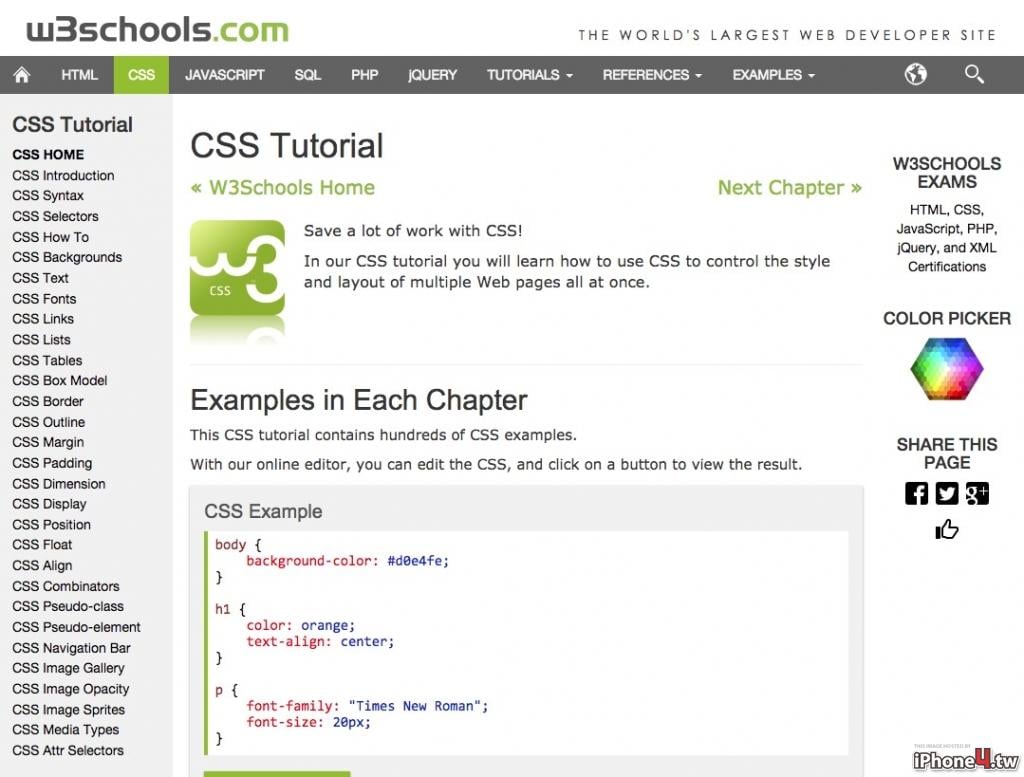1024x777 pixels.
Task: Open CSS Image Opacity chapter
Action: [71, 690]
